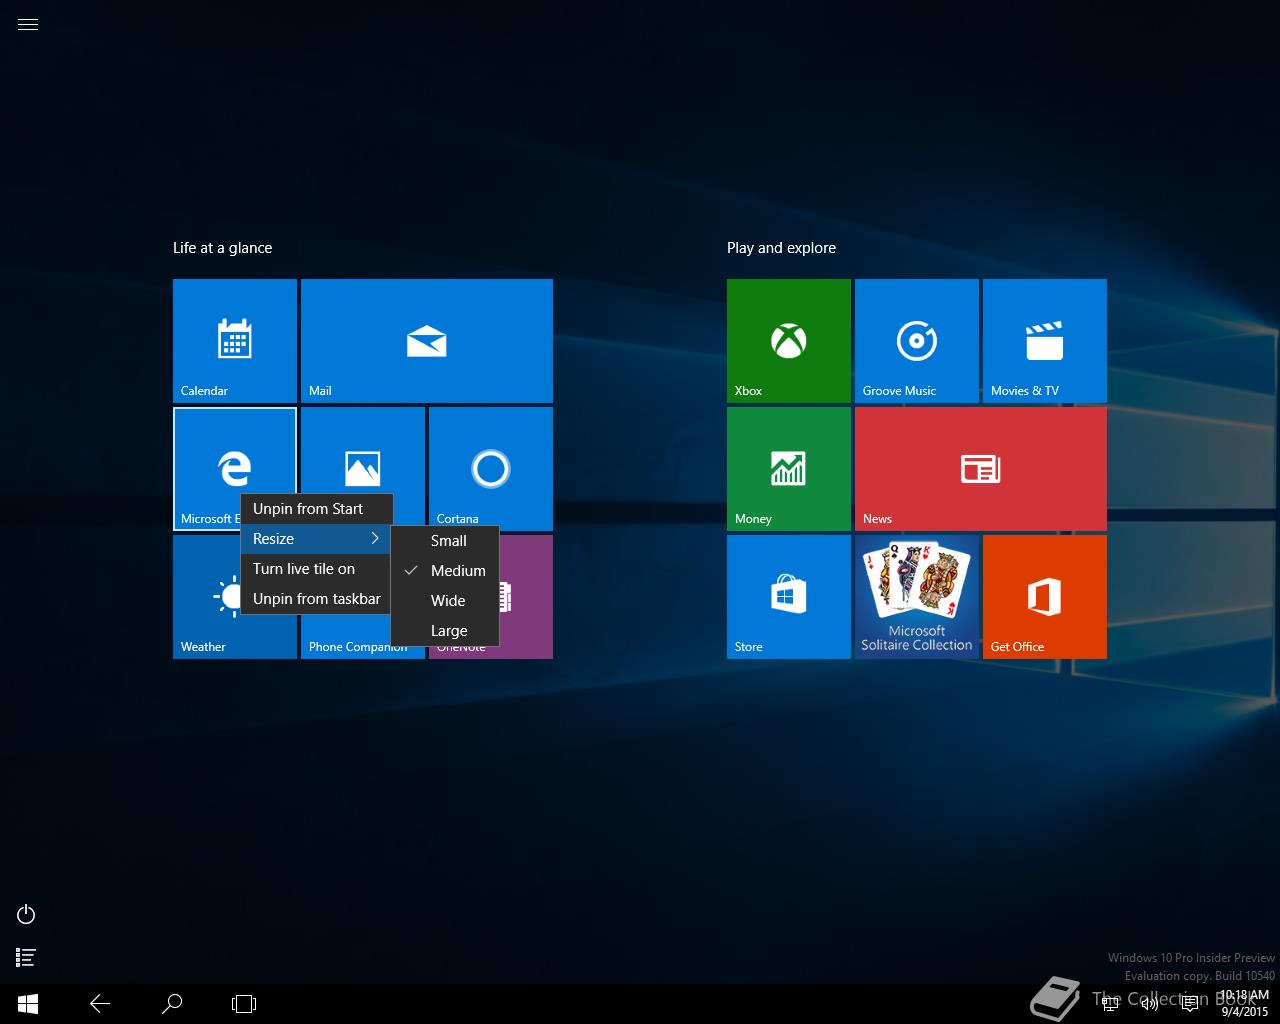Click the Windows Start button
Image resolution: width=1280 pixels, height=1024 pixels.
pos(28,1003)
